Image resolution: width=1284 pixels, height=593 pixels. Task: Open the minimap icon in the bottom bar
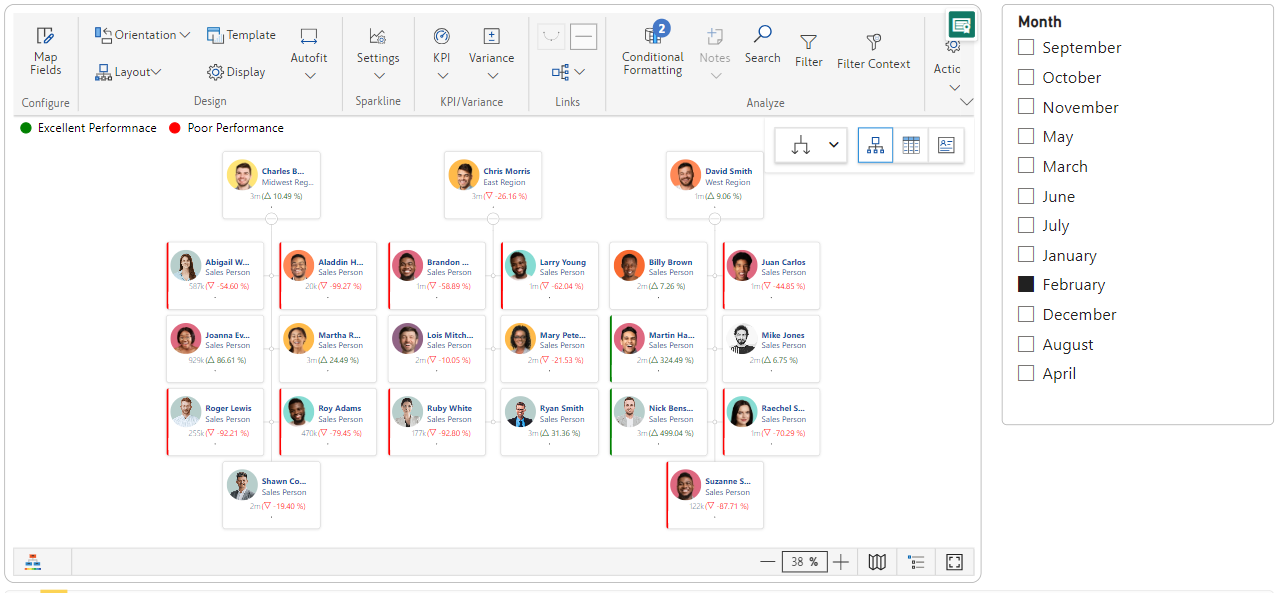coord(877,562)
